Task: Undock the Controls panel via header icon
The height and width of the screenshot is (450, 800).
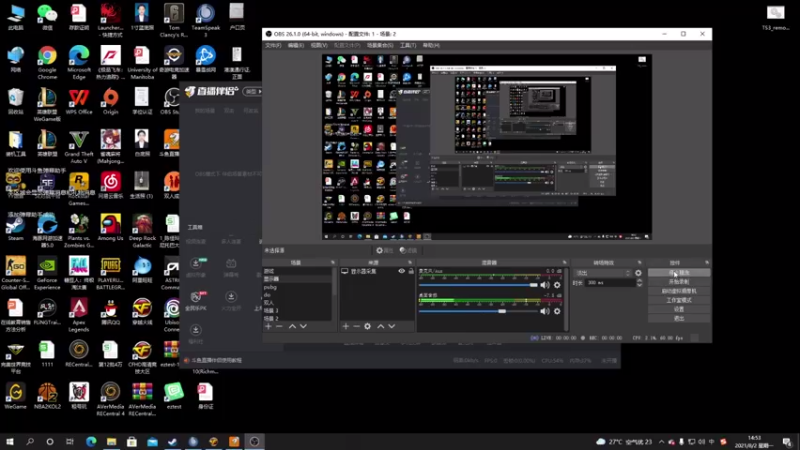Action: pyautogui.click(x=707, y=263)
